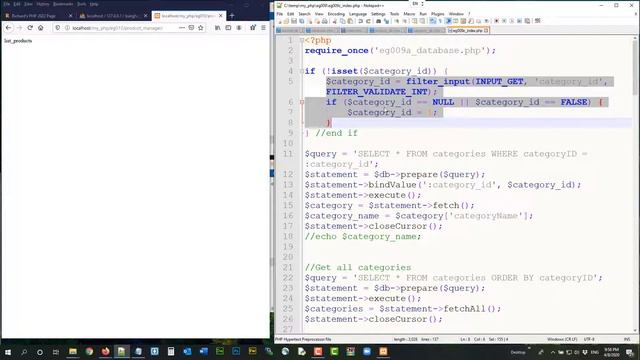The height and width of the screenshot is (360, 640).
Task: Close the active localhost Firefox tab
Action: click(221, 16)
